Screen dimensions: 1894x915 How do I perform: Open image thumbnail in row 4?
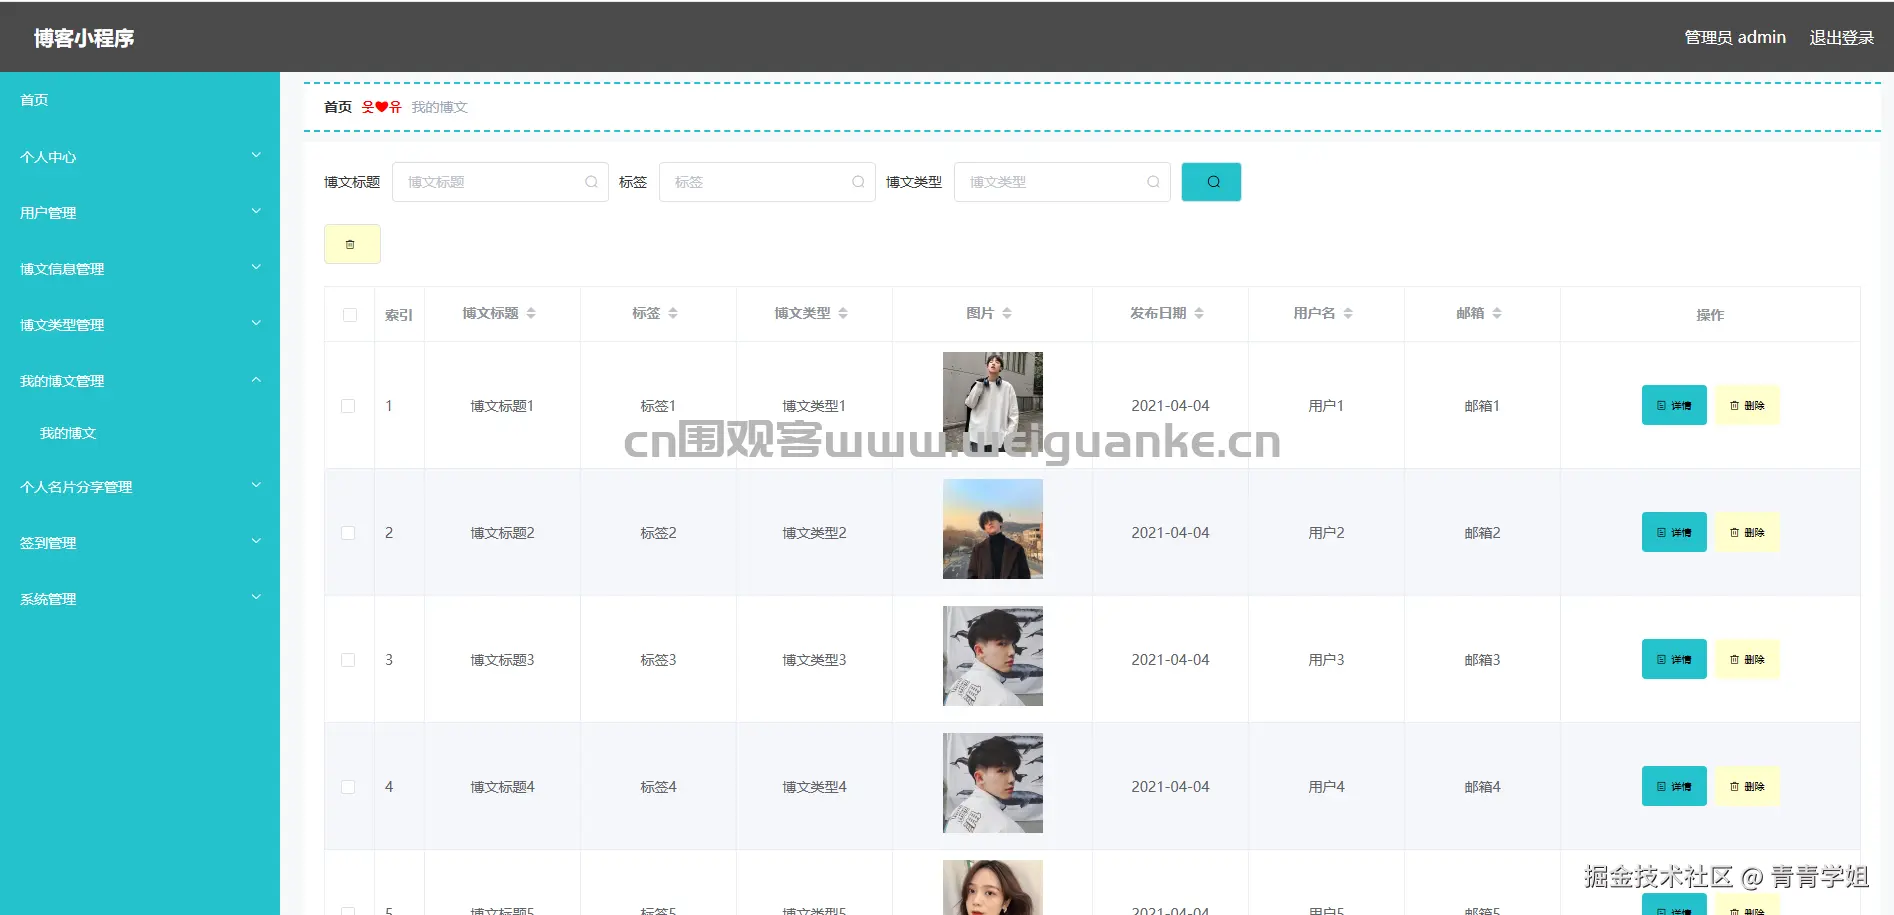[993, 783]
